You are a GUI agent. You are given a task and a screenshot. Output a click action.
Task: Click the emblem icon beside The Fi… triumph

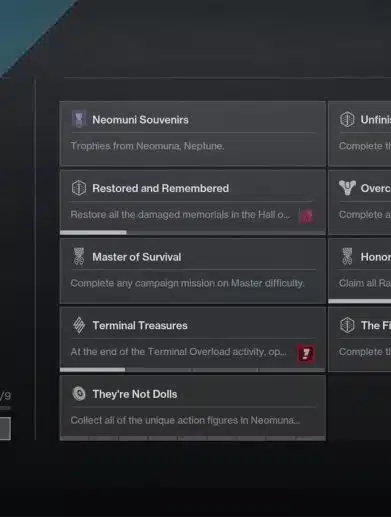click(x=347, y=325)
